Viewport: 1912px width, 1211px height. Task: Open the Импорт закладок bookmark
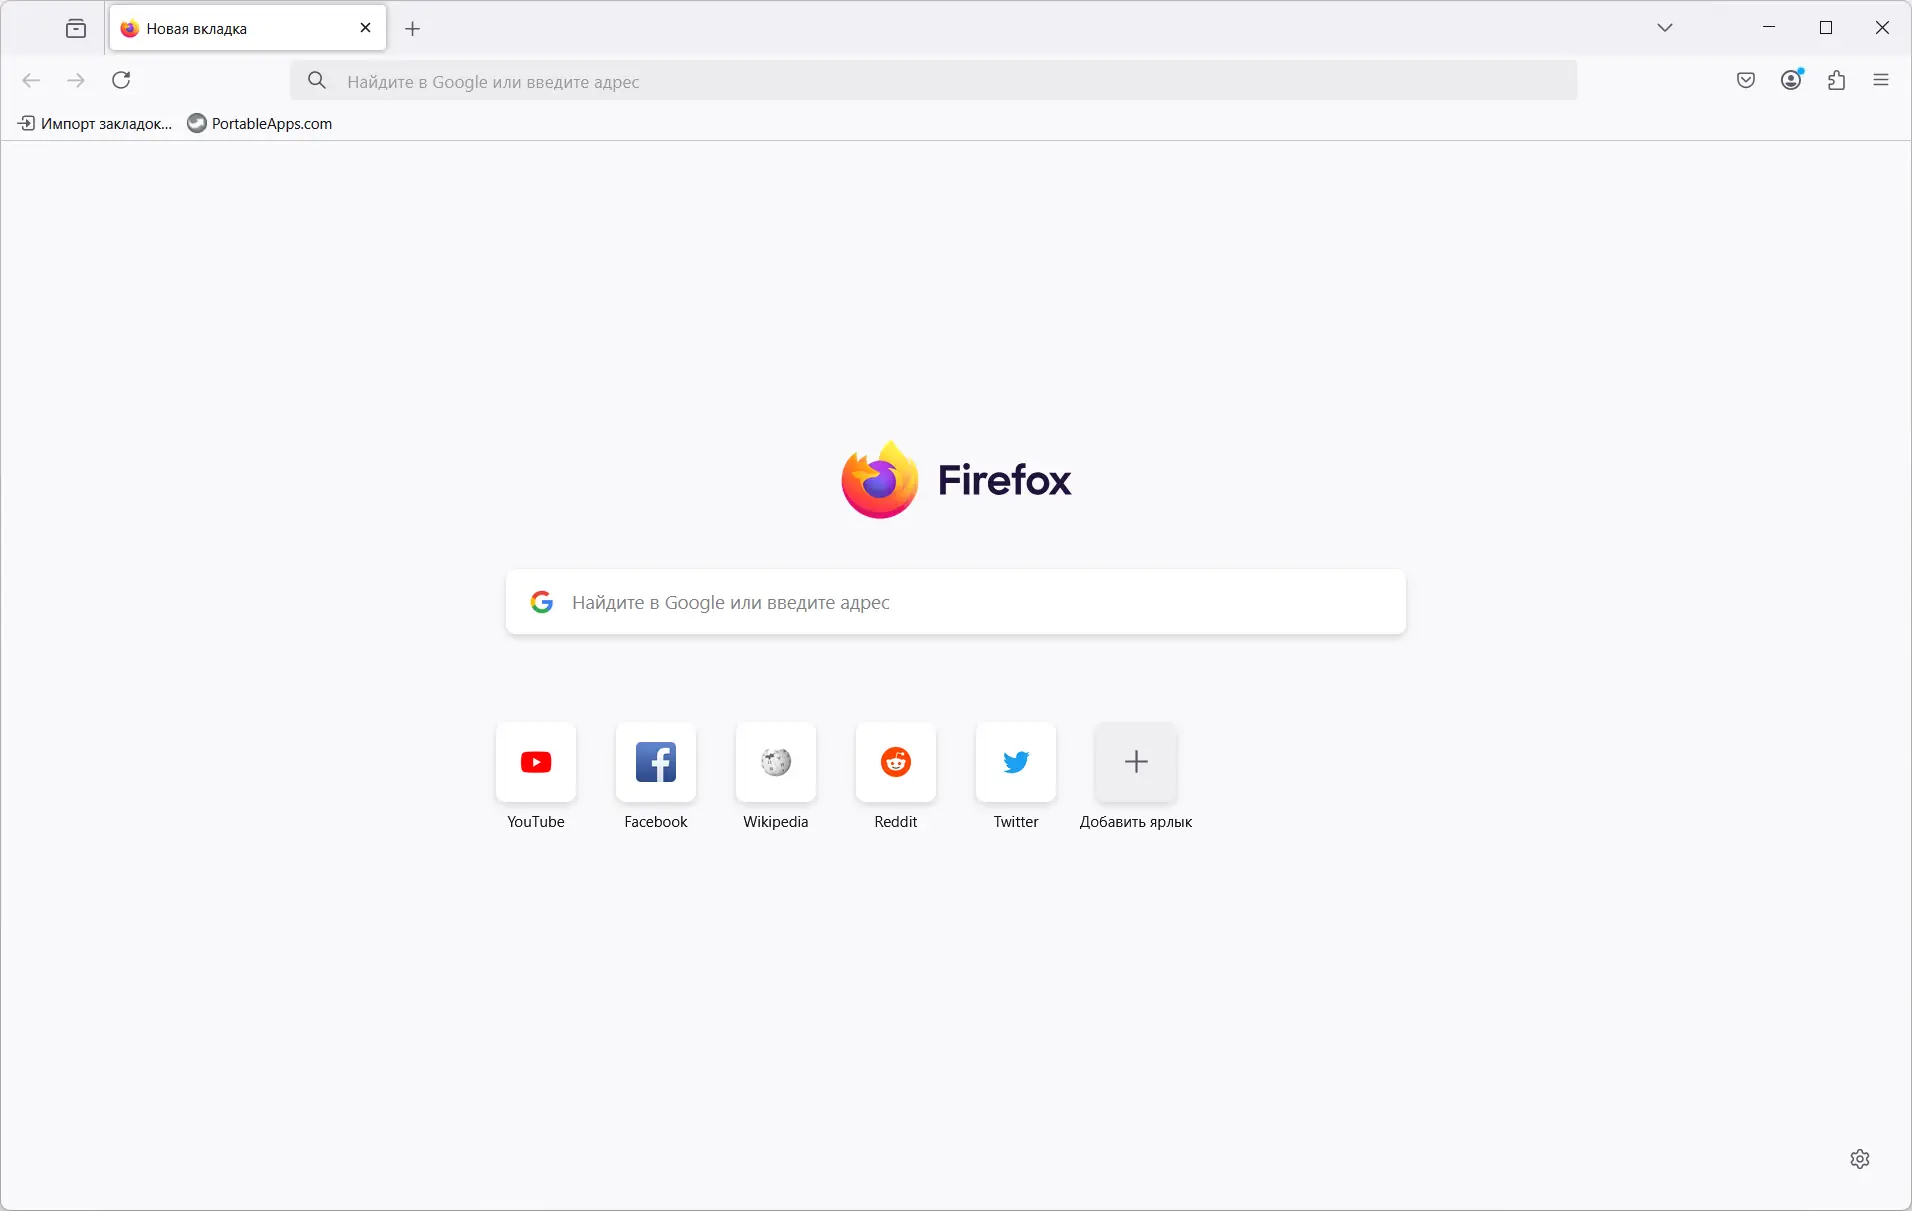(x=95, y=123)
